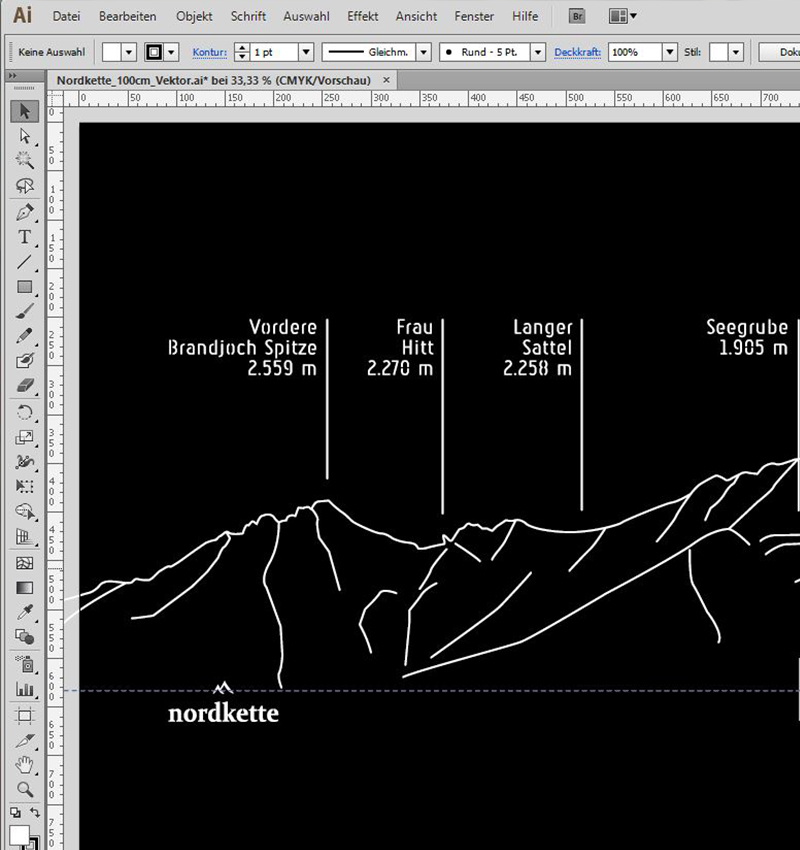This screenshot has height=850, width=800.
Task: Click the default fill and stroke icon
Action: 15,813
